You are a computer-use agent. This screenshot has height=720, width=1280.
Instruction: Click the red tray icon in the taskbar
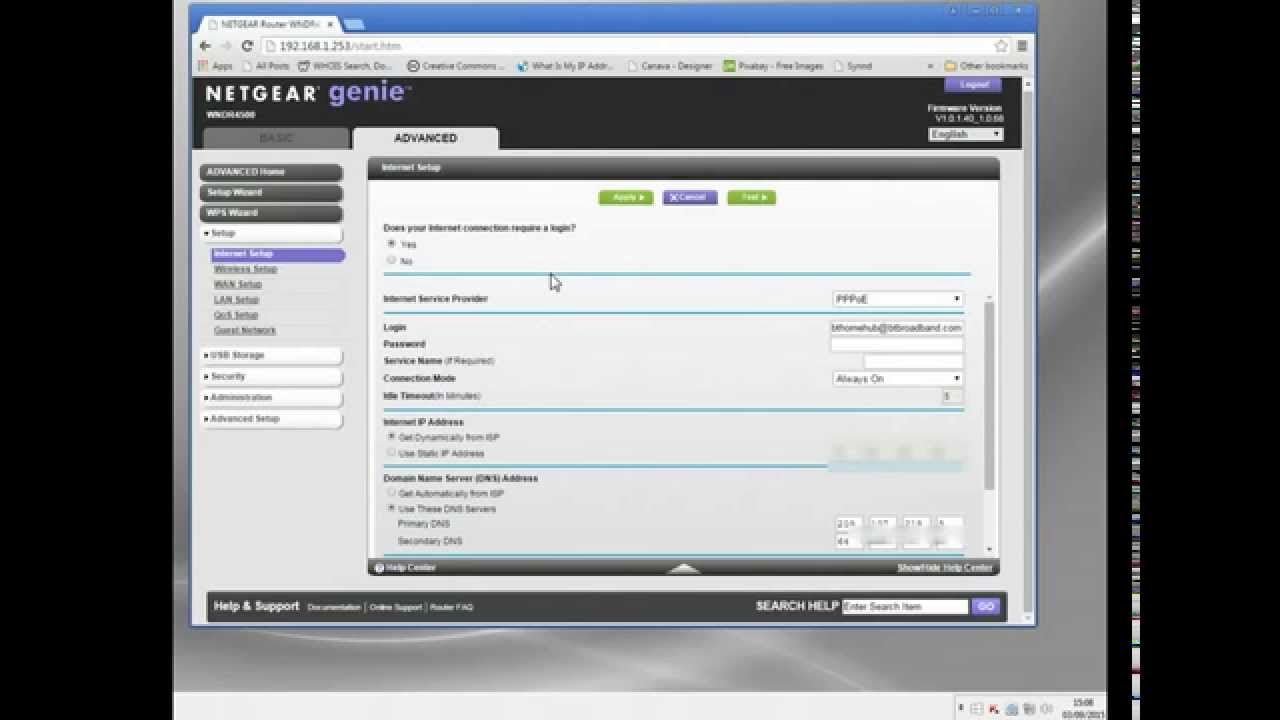pos(994,709)
